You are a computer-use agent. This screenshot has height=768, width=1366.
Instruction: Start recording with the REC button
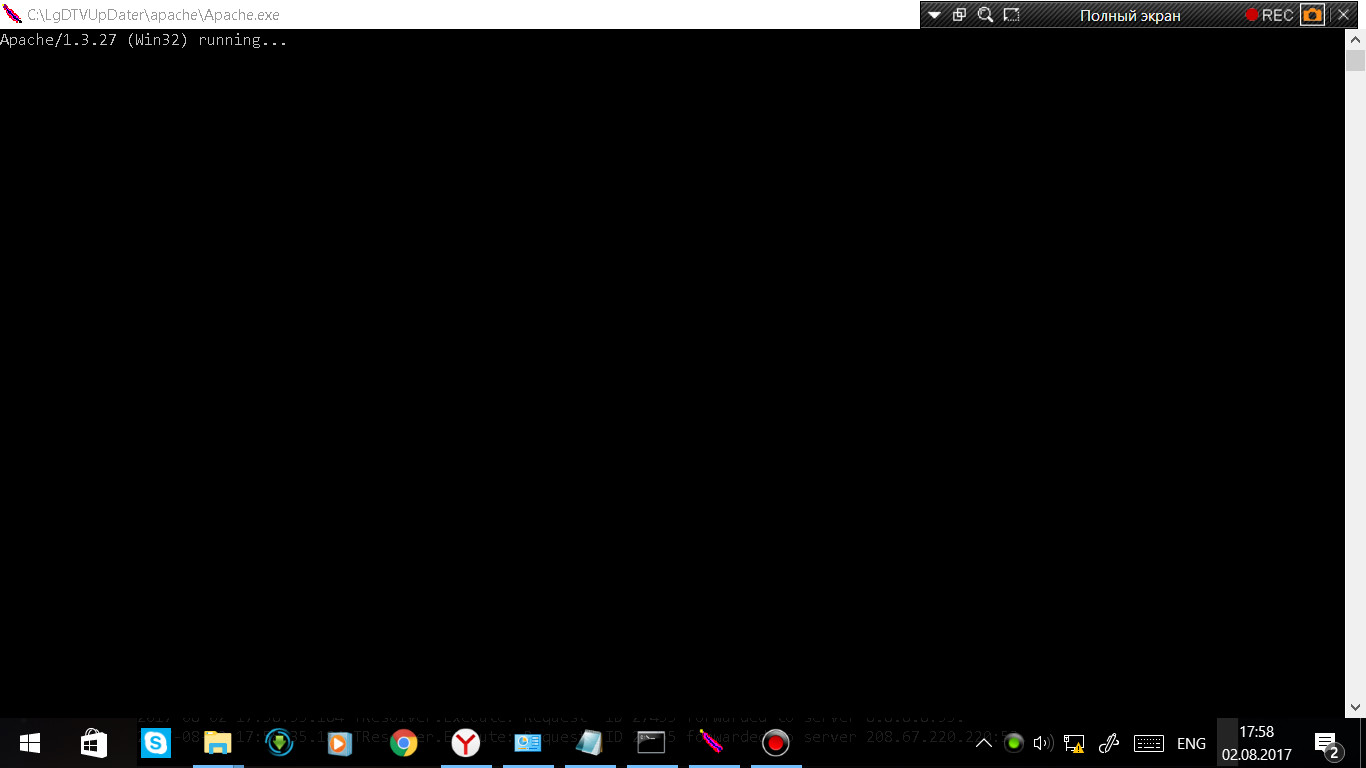1269,15
